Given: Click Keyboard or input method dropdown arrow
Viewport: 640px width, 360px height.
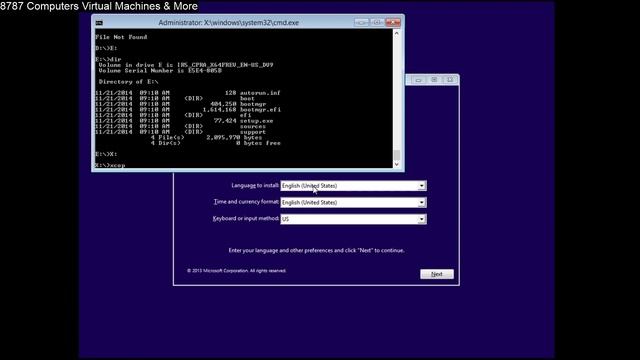Looking at the screenshot, I should pyautogui.click(x=421, y=219).
